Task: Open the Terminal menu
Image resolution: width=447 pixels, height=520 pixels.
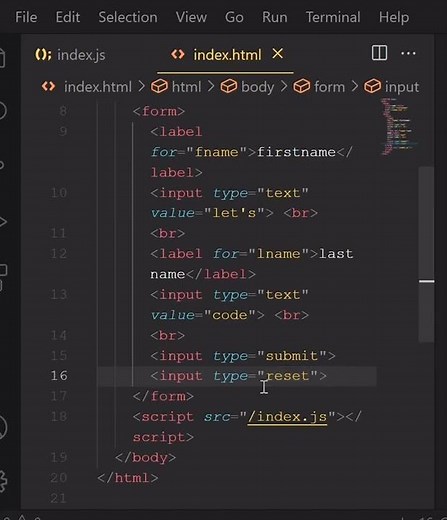Action: [333, 17]
